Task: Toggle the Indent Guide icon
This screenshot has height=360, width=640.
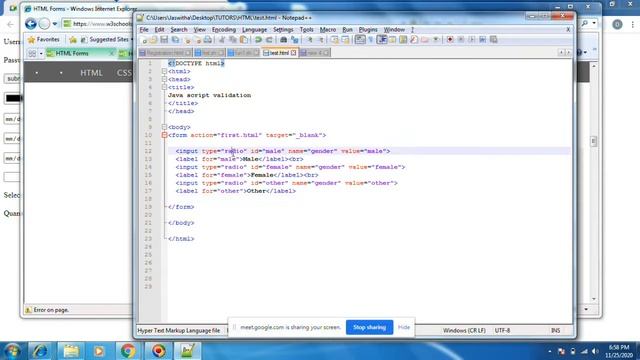Action: [x=382, y=40]
